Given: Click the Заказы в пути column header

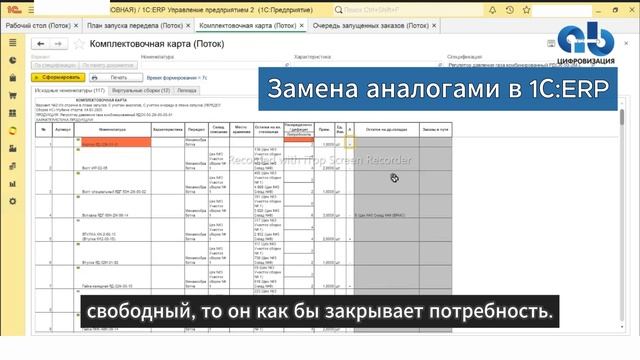Looking at the screenshot, I should (436, 129).
